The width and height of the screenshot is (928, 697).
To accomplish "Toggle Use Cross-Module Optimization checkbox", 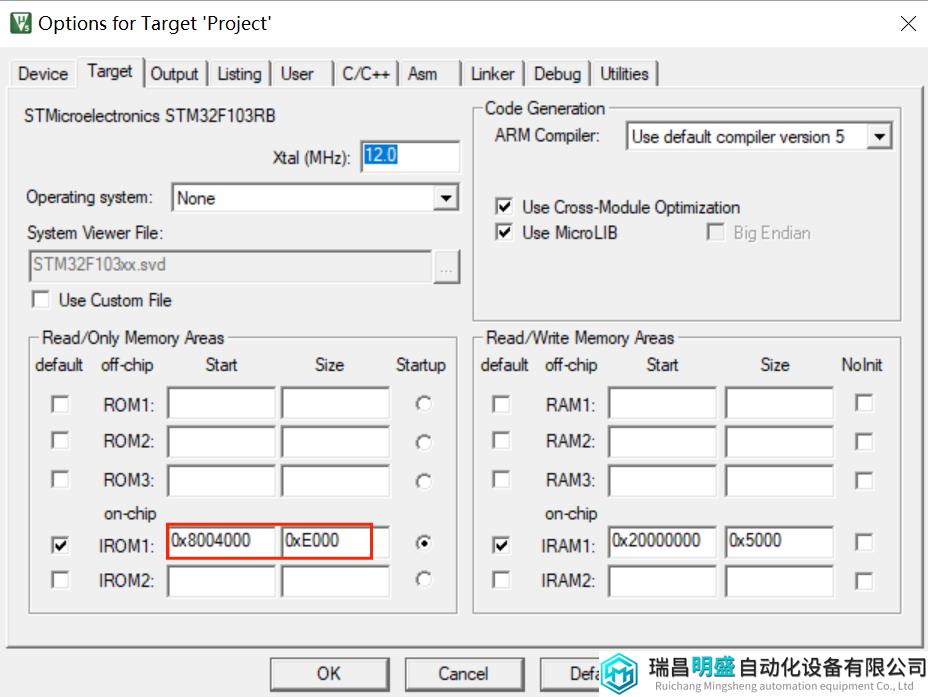I will (x=504, y=206).
